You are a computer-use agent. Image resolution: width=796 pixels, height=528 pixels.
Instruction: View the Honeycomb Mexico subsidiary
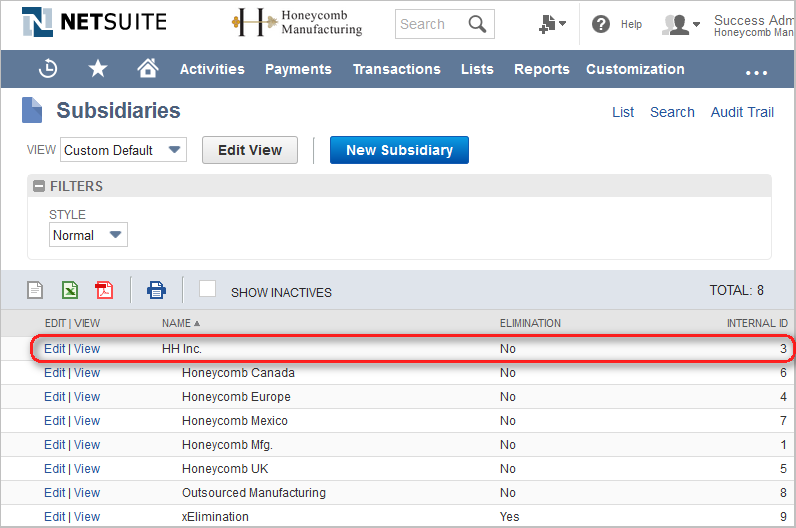[87, 421]
